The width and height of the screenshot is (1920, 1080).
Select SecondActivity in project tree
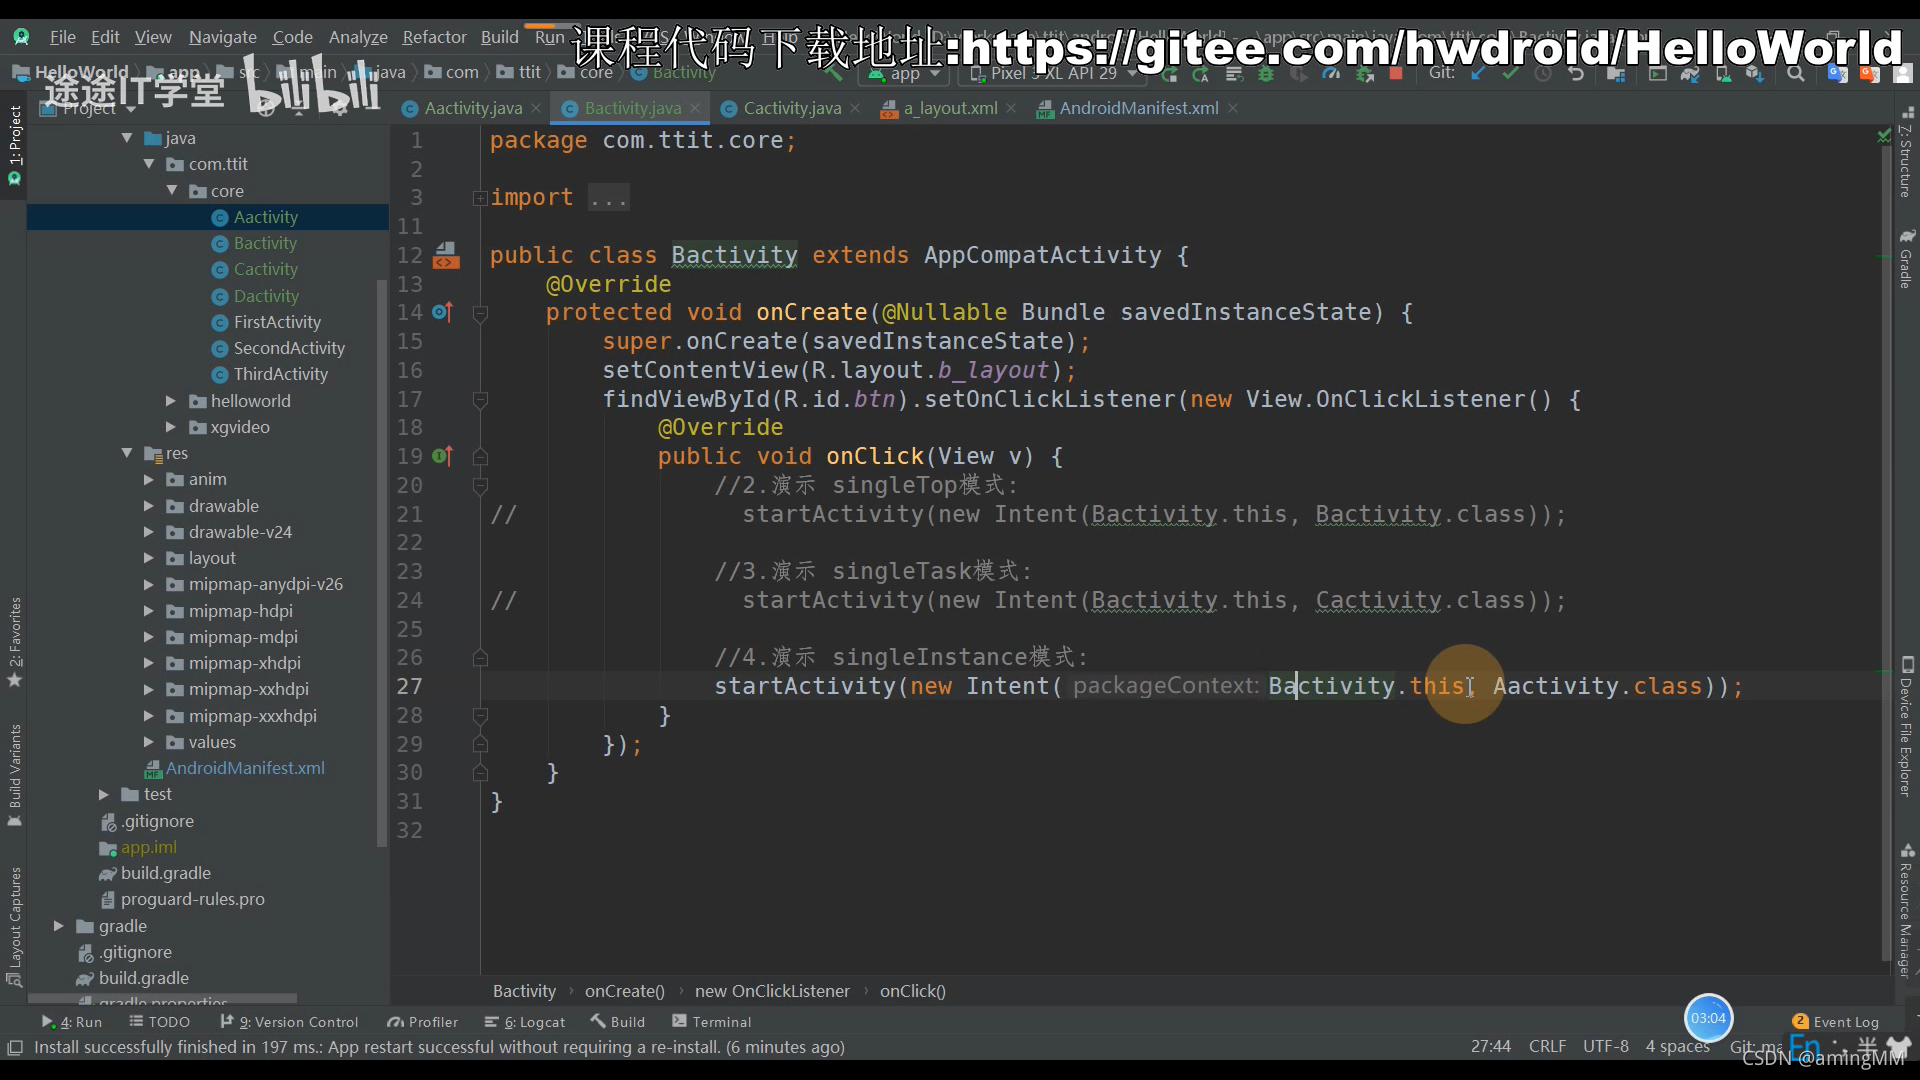[x=289, y=348]
